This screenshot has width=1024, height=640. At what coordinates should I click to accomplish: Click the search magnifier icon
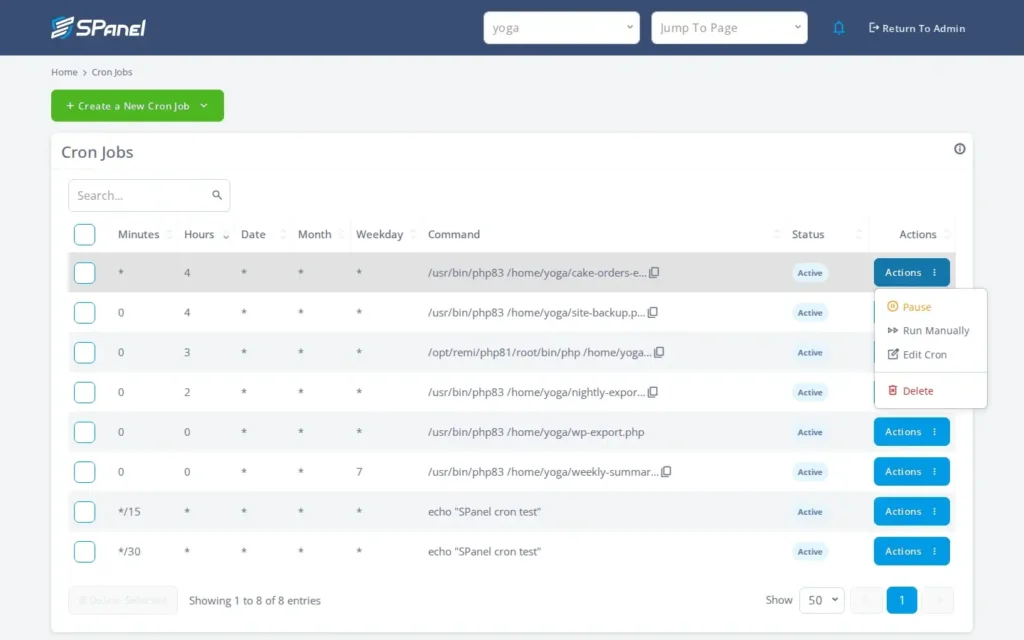point(217,195)
